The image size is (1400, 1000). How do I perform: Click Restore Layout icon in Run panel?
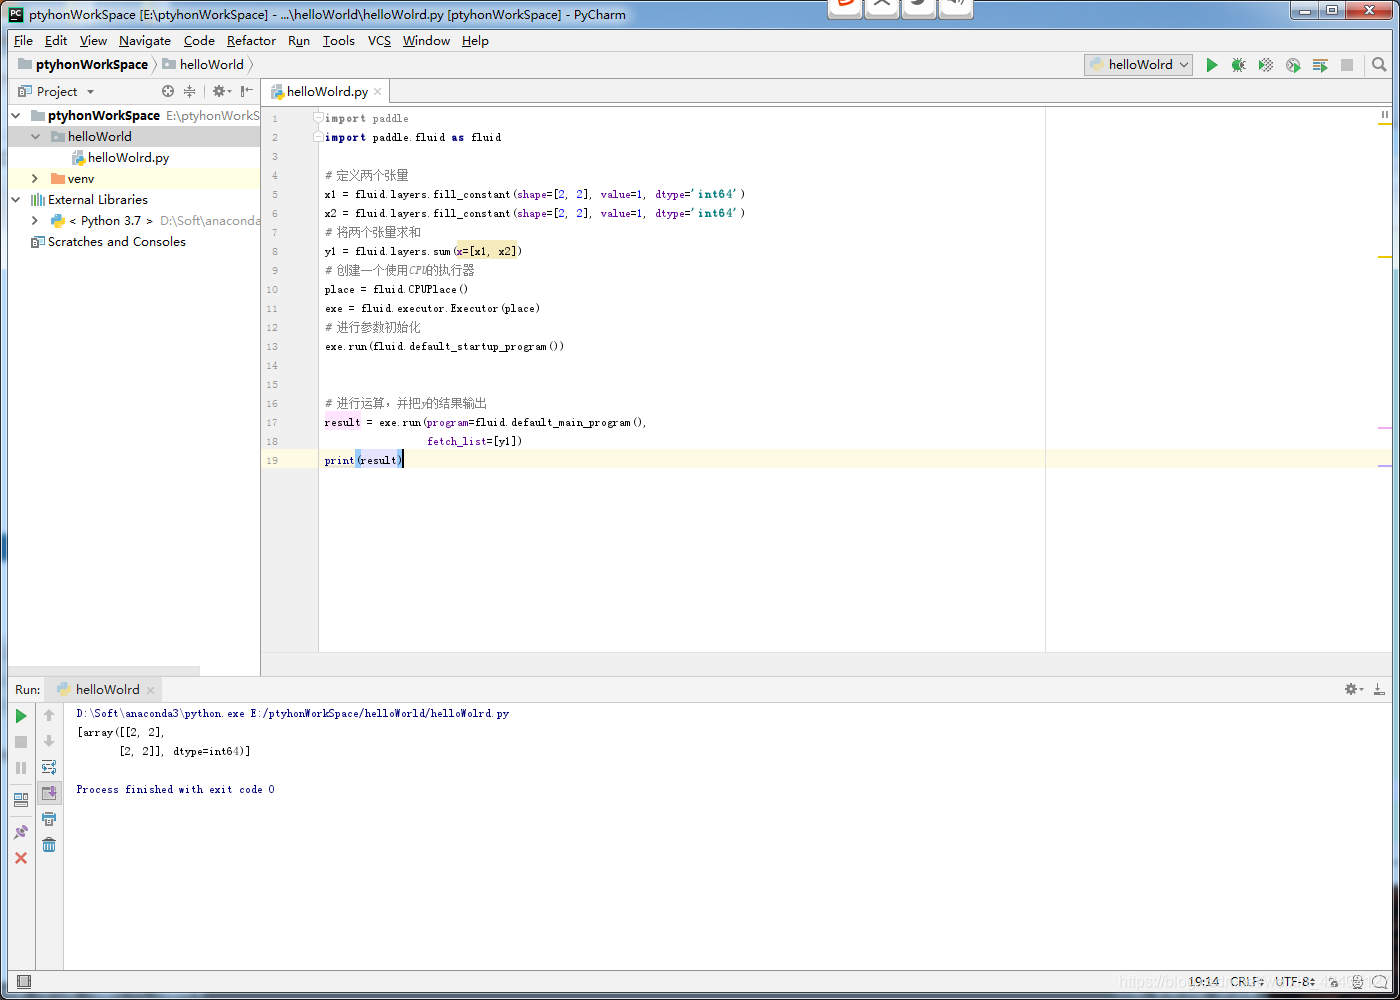point(21,799)
